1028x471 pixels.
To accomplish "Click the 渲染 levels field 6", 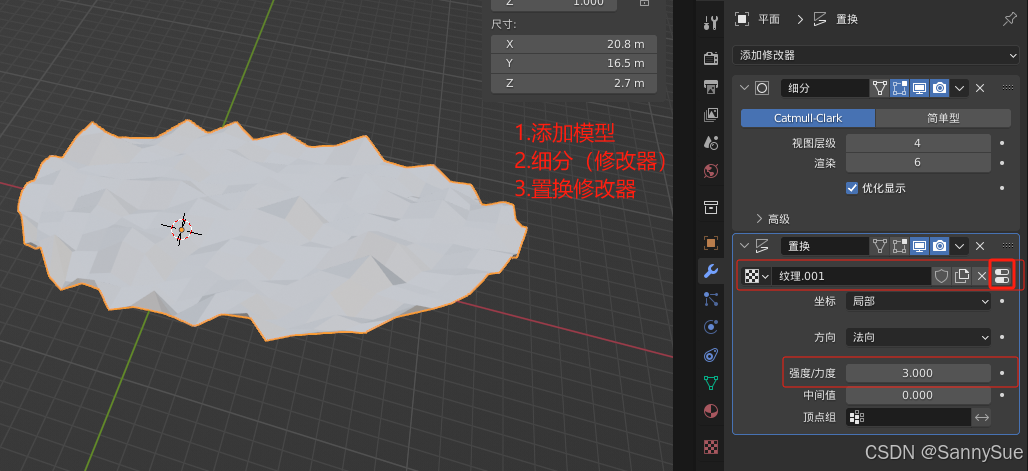I will click(x=918, y=162).
